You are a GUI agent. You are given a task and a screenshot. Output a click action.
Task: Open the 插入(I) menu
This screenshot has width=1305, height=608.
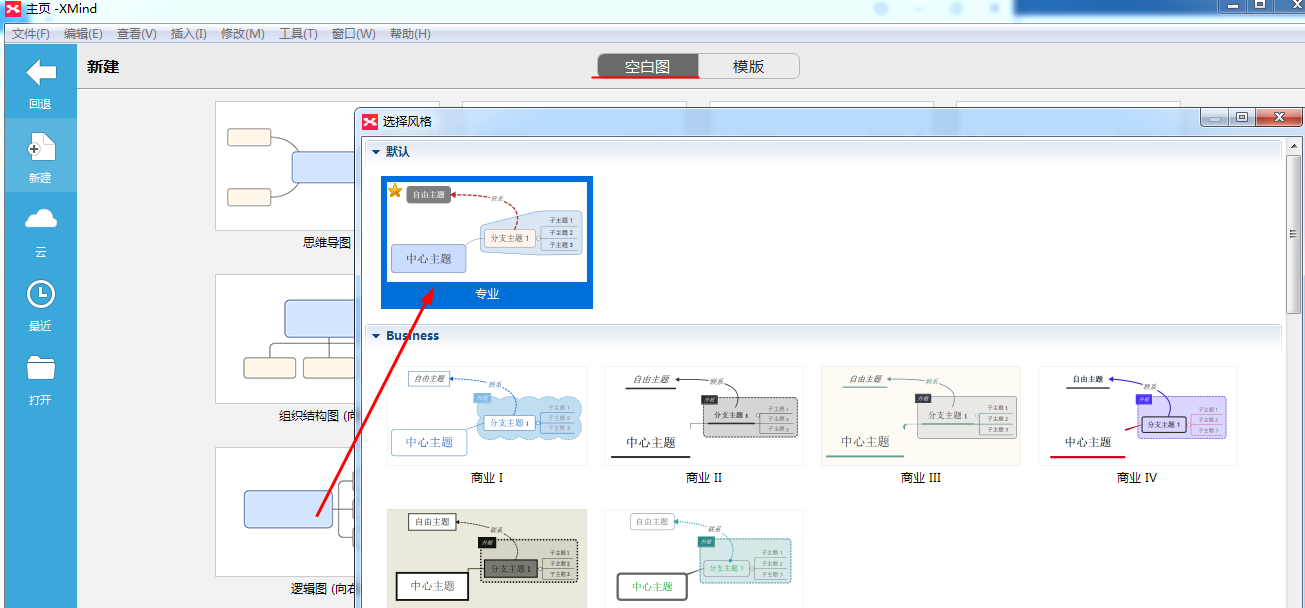189,34
